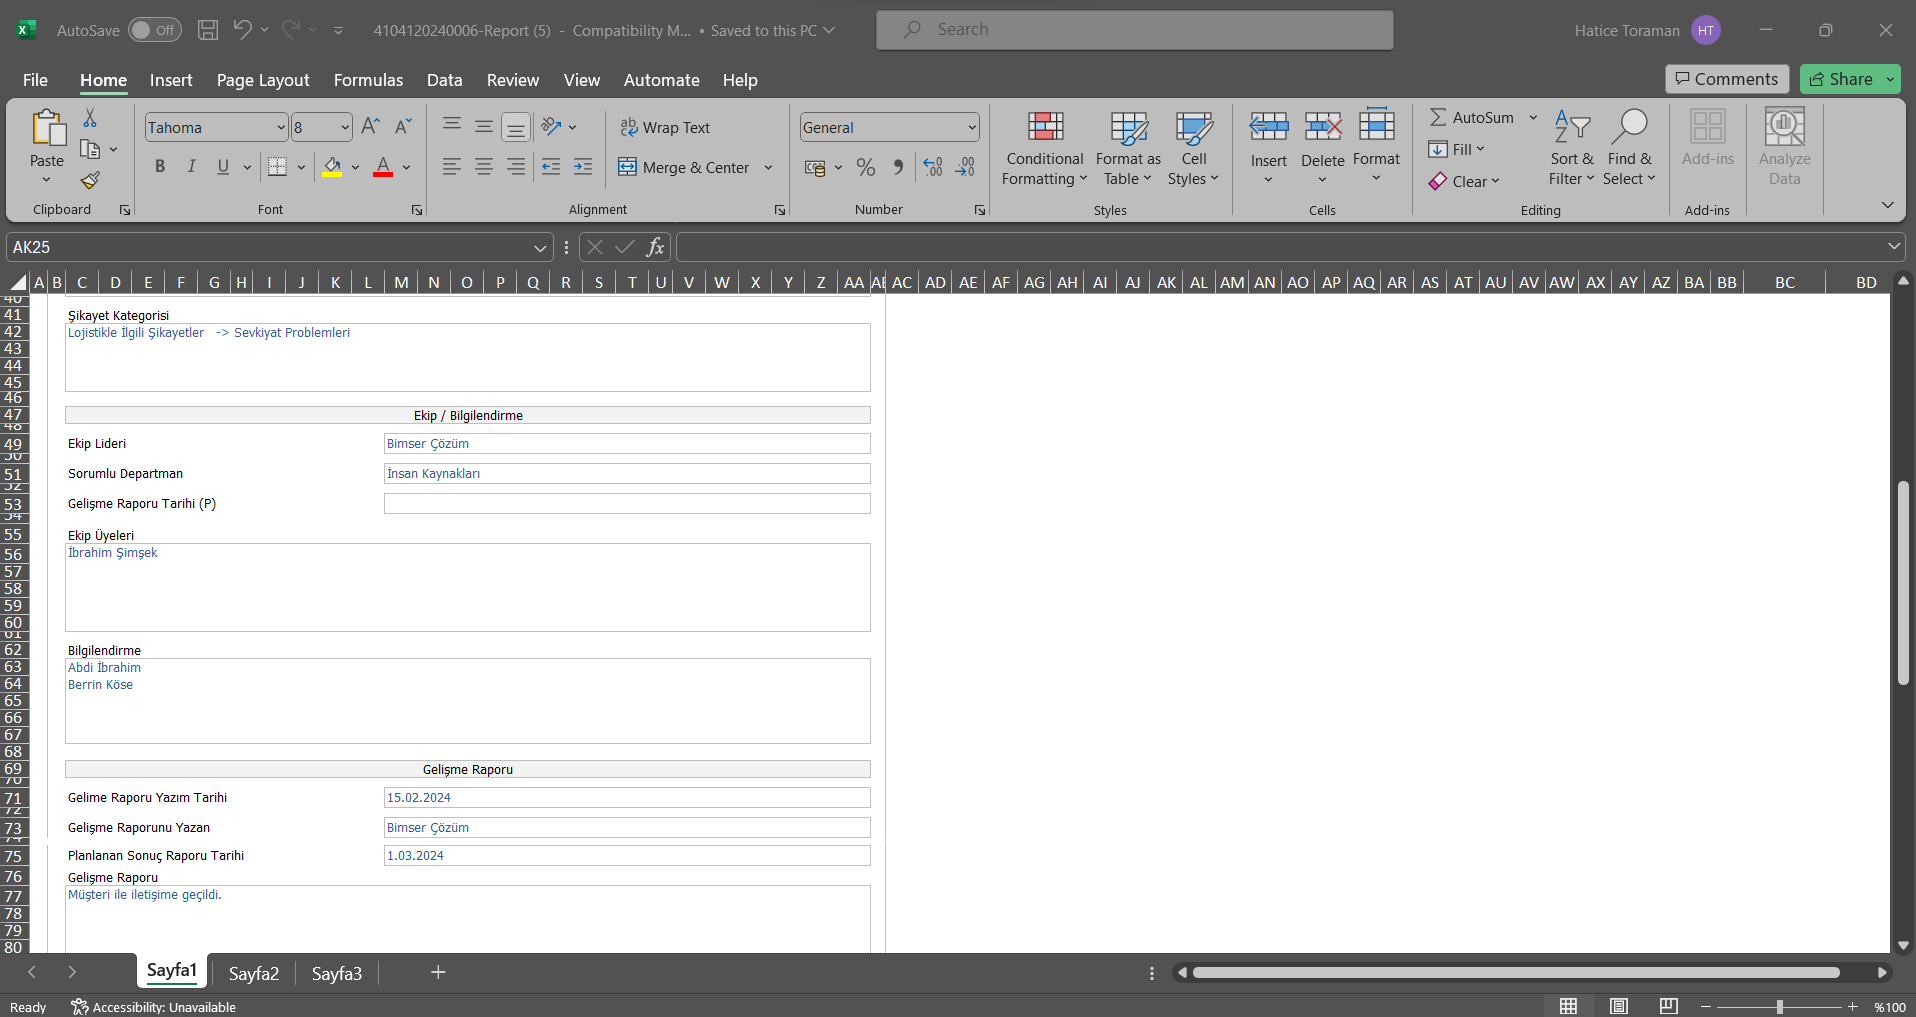Open Sort & Filter dropdown
Viewport: 1916px width, 1017px height.
pos(1572,149)
